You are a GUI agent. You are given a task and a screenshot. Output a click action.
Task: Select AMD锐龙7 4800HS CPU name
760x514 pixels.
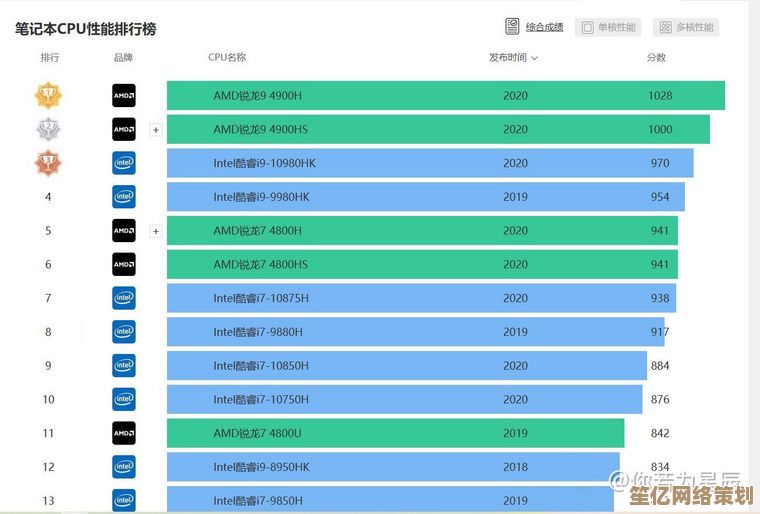(261, 264)
